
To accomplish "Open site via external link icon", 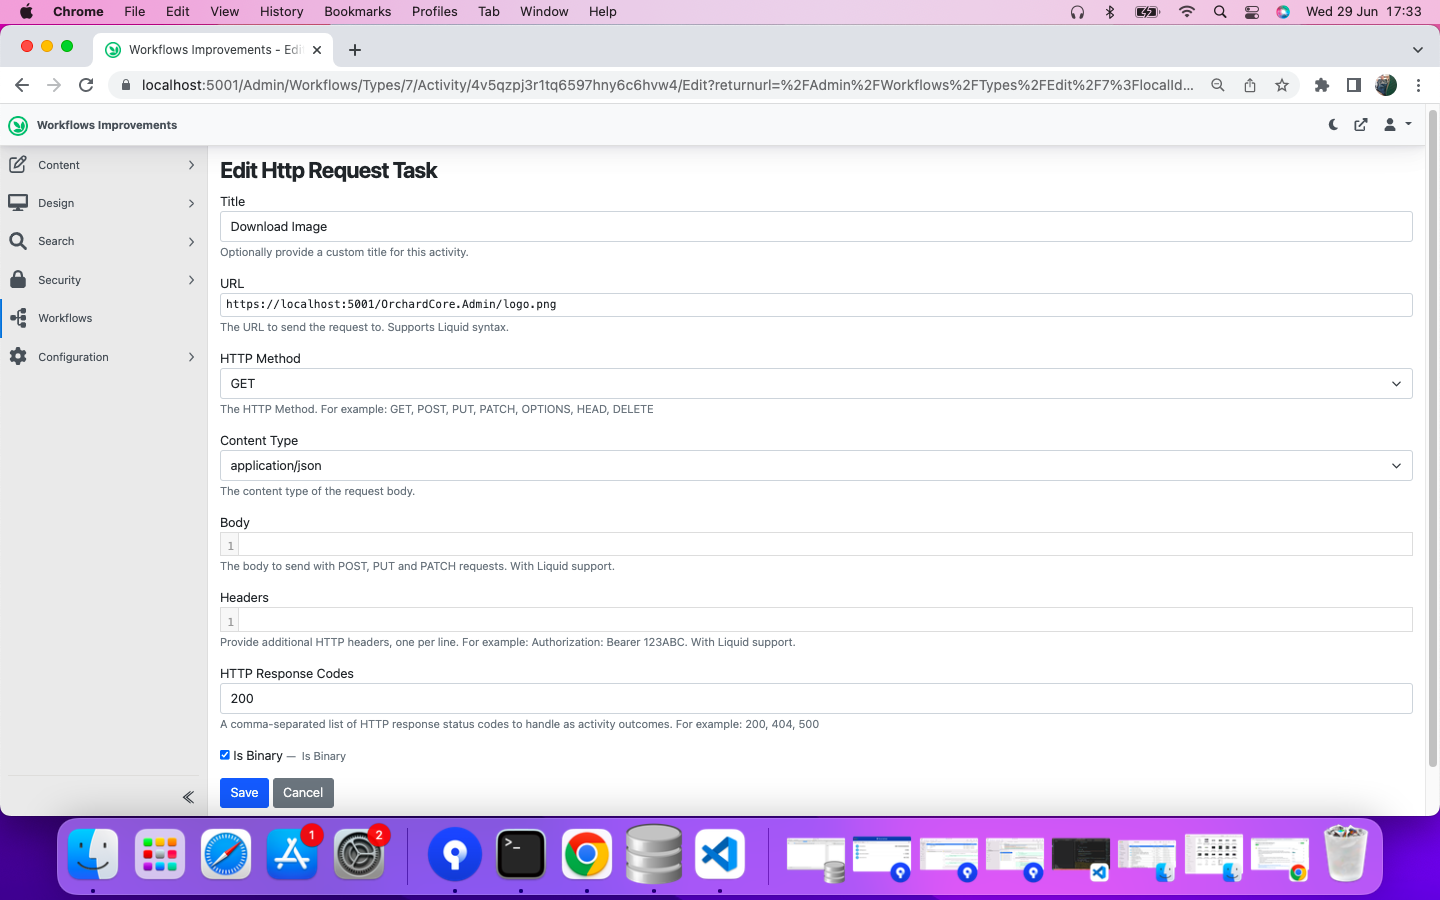I will (x=1361, y=125).
